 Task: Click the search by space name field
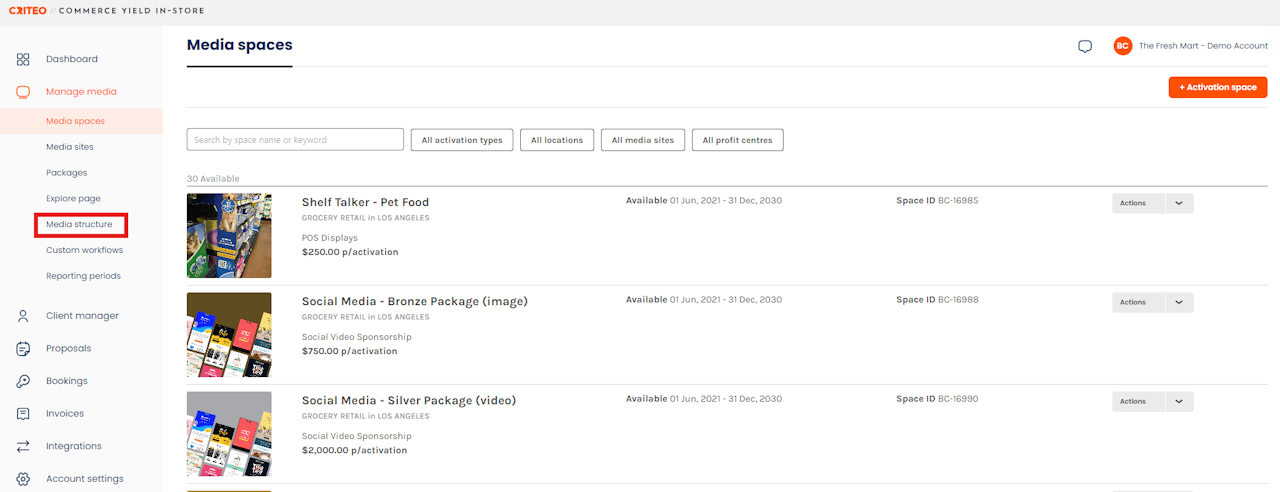pos(295,140)
